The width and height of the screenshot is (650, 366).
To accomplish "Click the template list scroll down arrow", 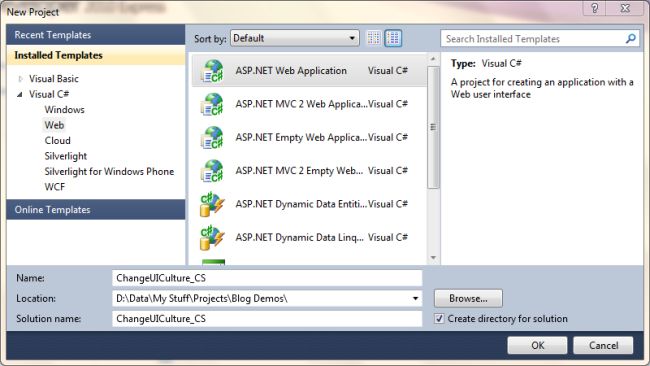I will (x=433, y=258).
